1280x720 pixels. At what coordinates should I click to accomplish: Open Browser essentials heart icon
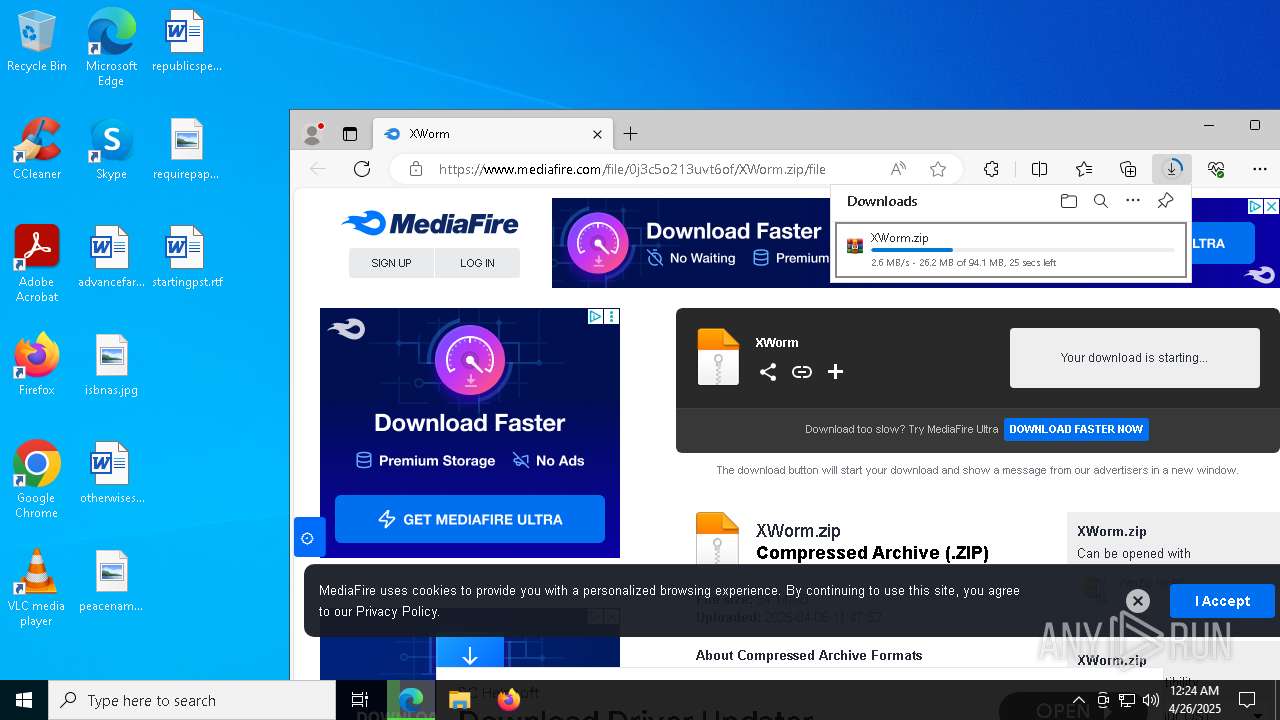(1216, 169)
